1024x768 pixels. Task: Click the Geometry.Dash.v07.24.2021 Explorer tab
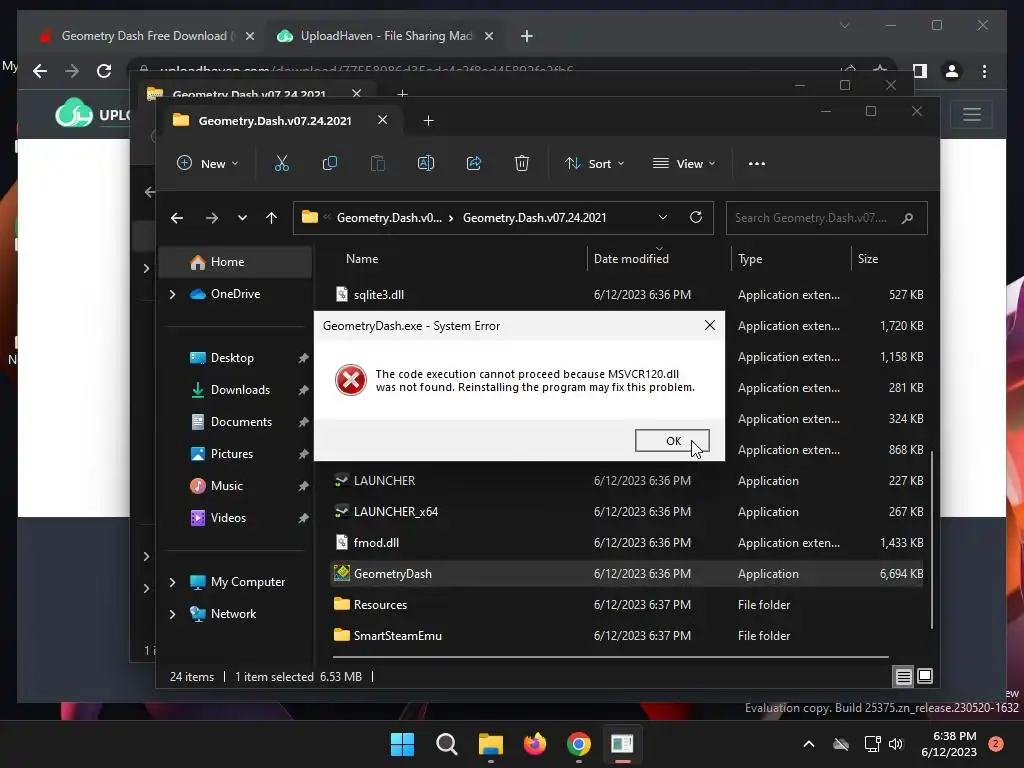(274, 121)
